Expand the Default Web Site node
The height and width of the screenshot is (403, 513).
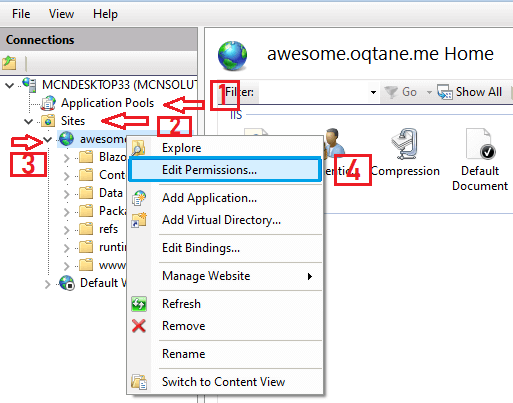click(x=48, y=284)
